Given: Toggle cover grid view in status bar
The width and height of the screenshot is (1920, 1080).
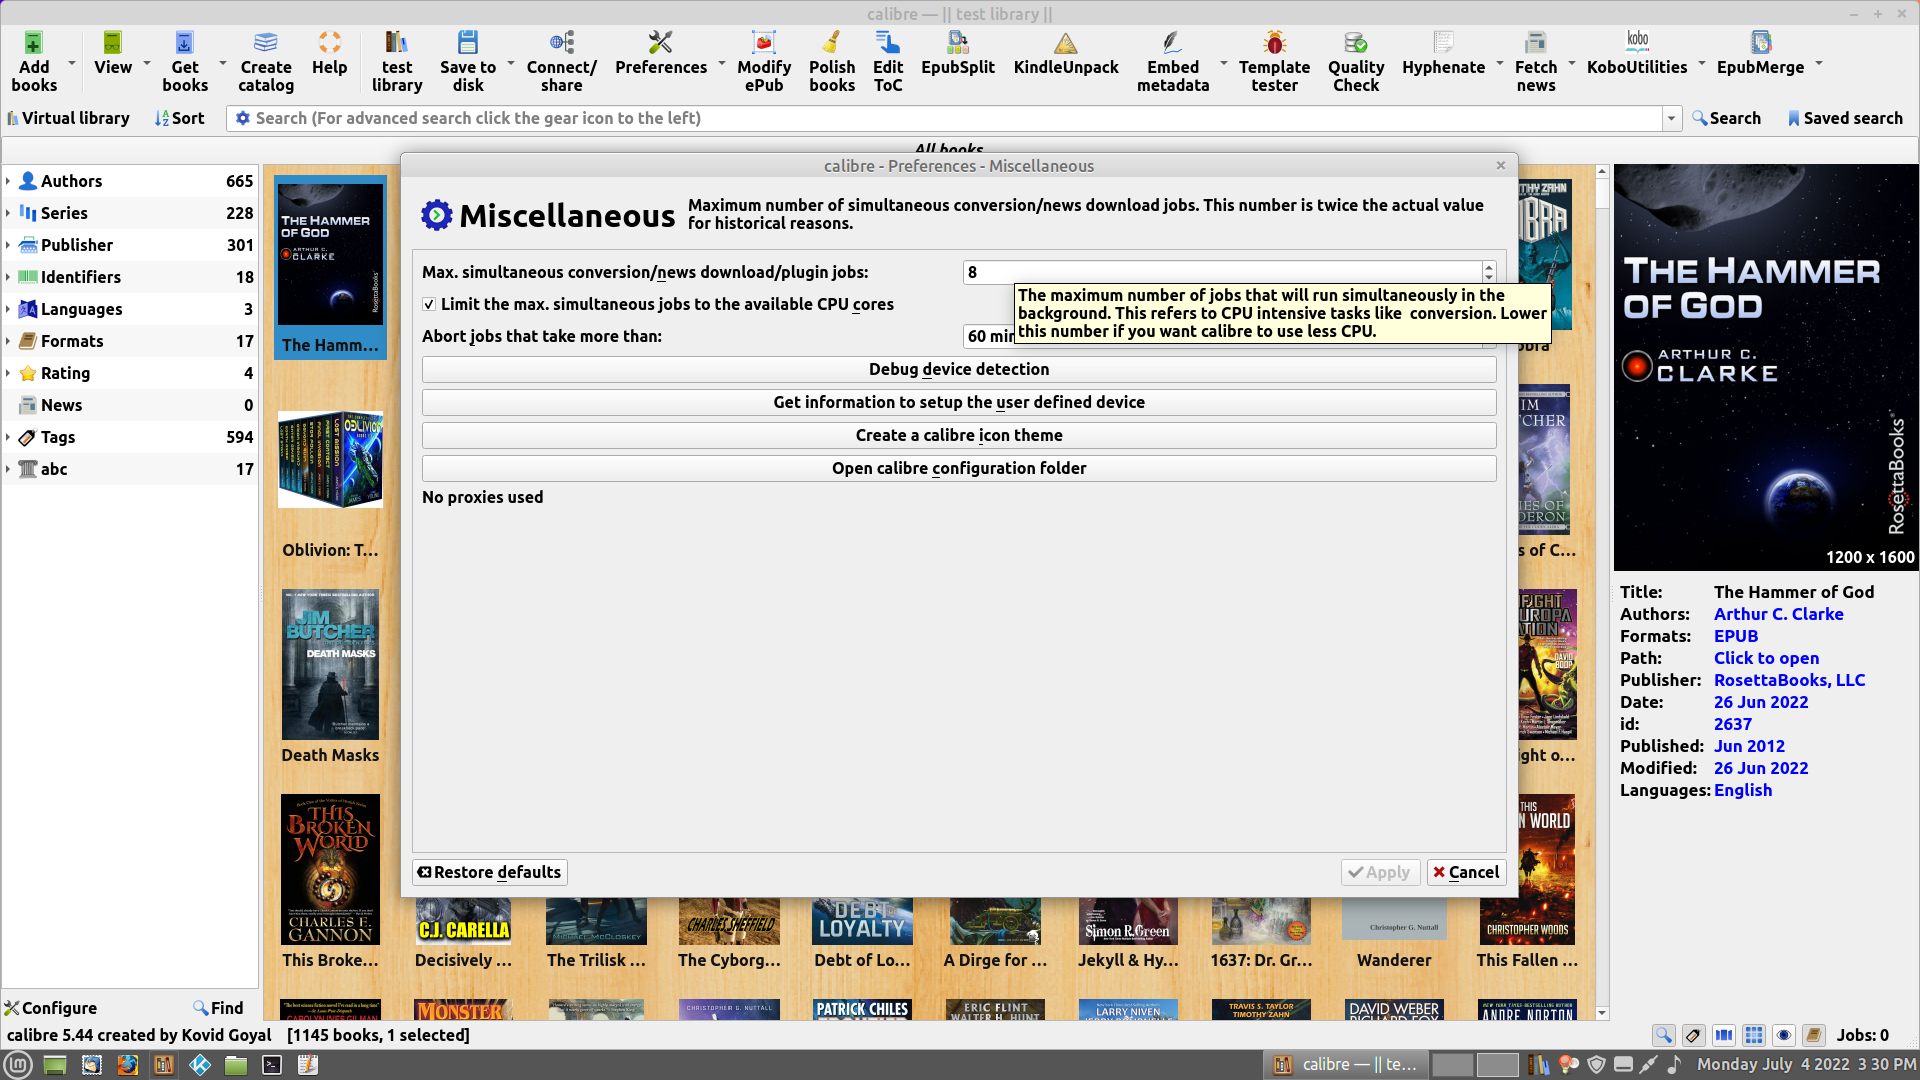Looking at the screenshot, I should pos(1753,1035).
